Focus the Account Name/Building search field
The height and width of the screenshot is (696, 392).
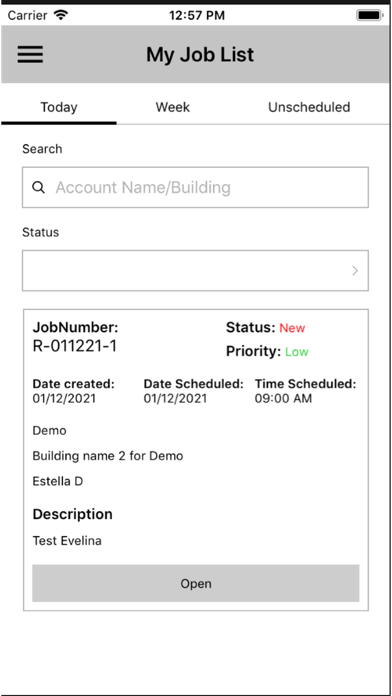[195, 187]
